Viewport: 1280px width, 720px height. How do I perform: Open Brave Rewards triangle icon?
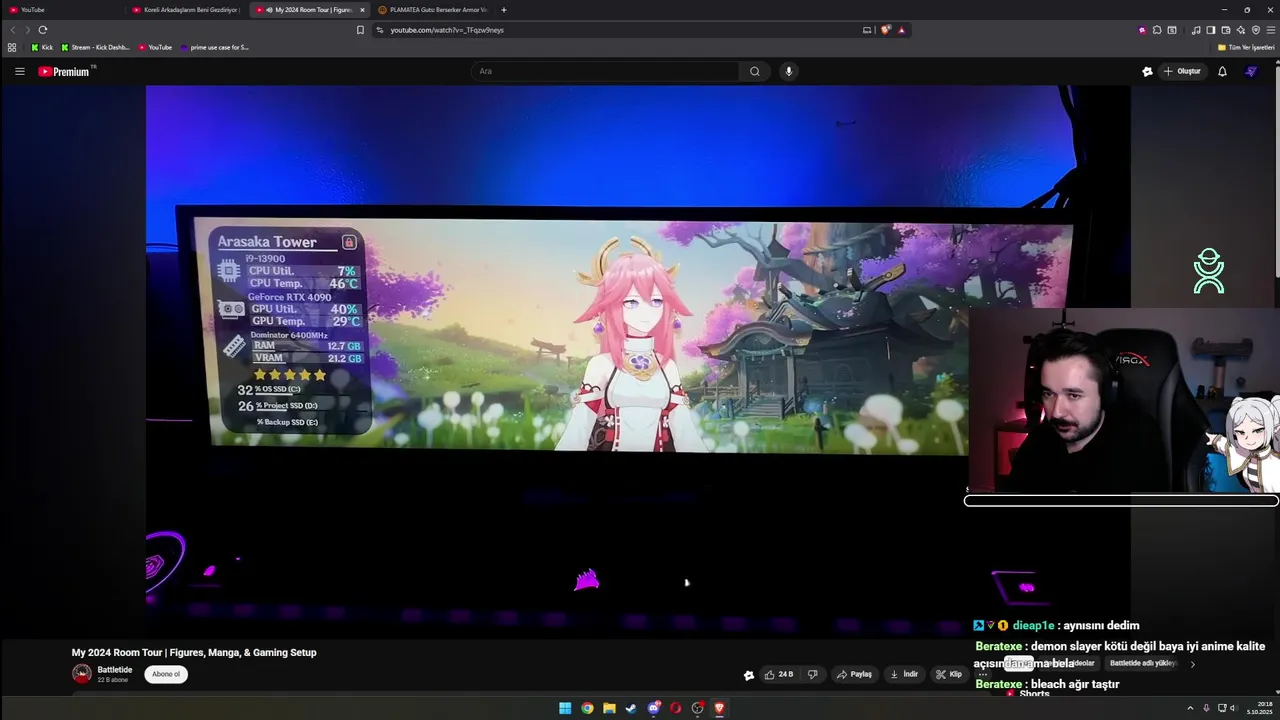coord(901,30)
